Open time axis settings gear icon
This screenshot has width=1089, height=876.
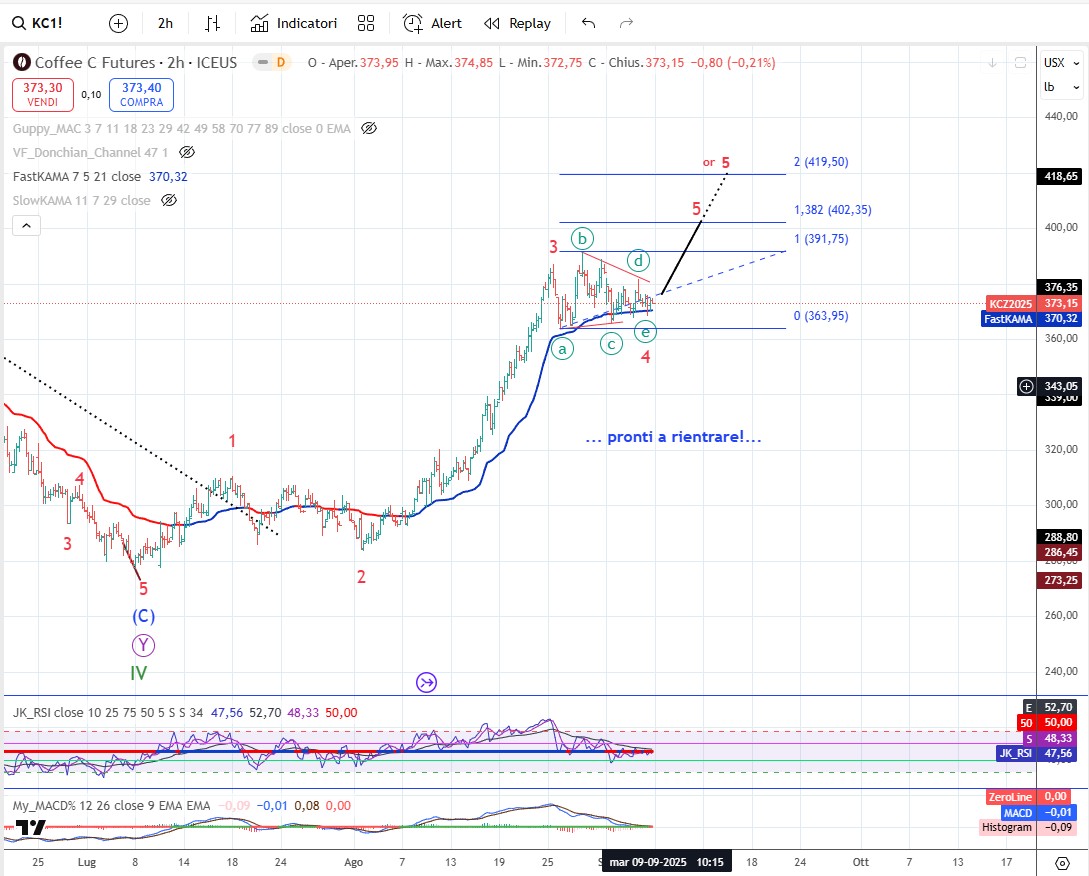(1063, 862)
